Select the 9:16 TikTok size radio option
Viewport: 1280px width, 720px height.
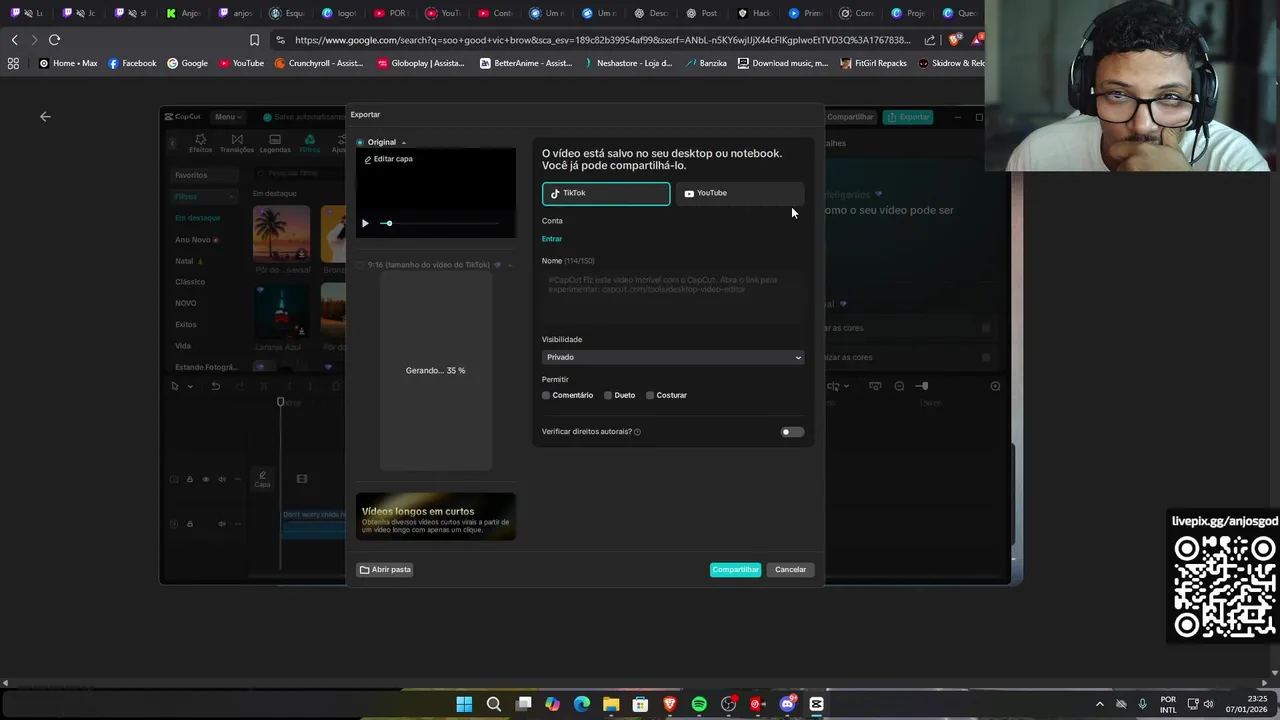pos(360,265)
